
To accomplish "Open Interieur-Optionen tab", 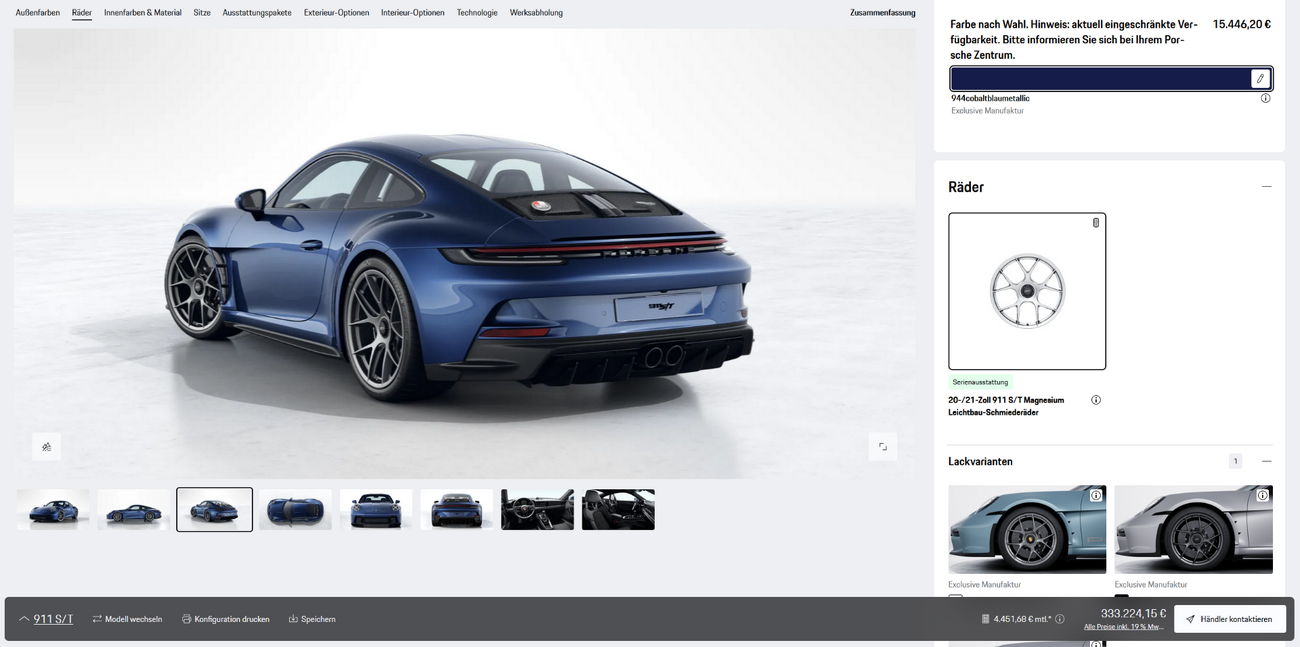I will pyautogui.click(x=413, y=13).
